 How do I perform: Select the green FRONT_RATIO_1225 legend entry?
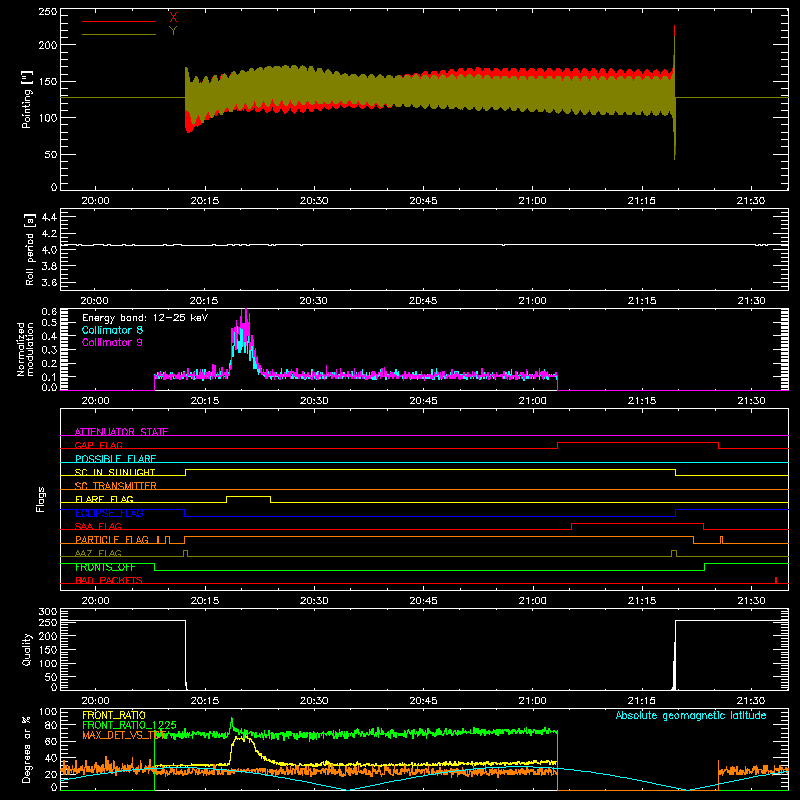129,724
